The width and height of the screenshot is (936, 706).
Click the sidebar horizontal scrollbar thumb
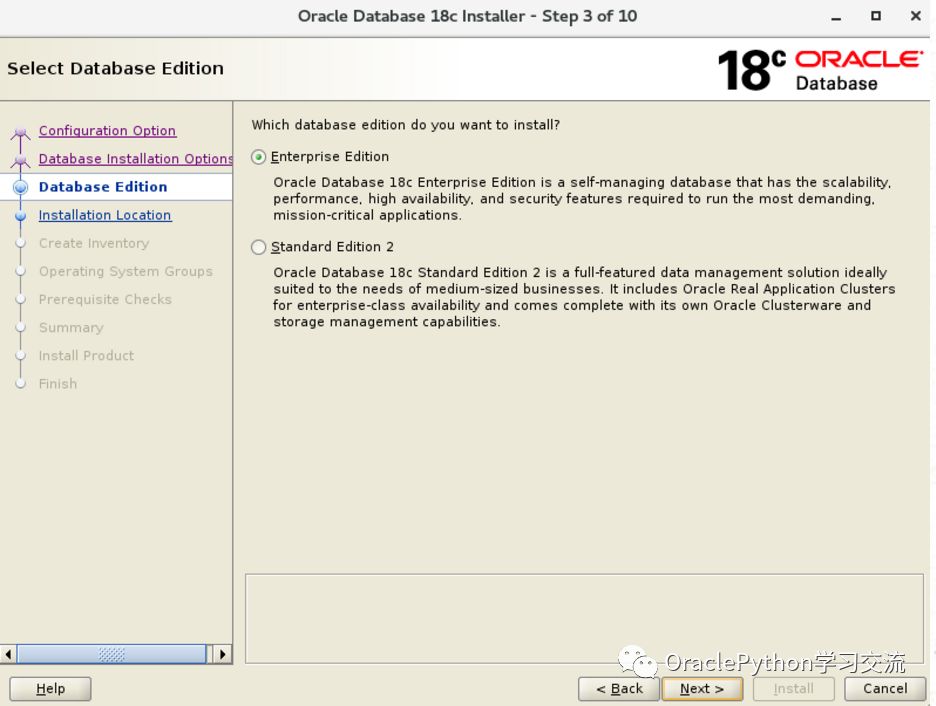[112, 654]
